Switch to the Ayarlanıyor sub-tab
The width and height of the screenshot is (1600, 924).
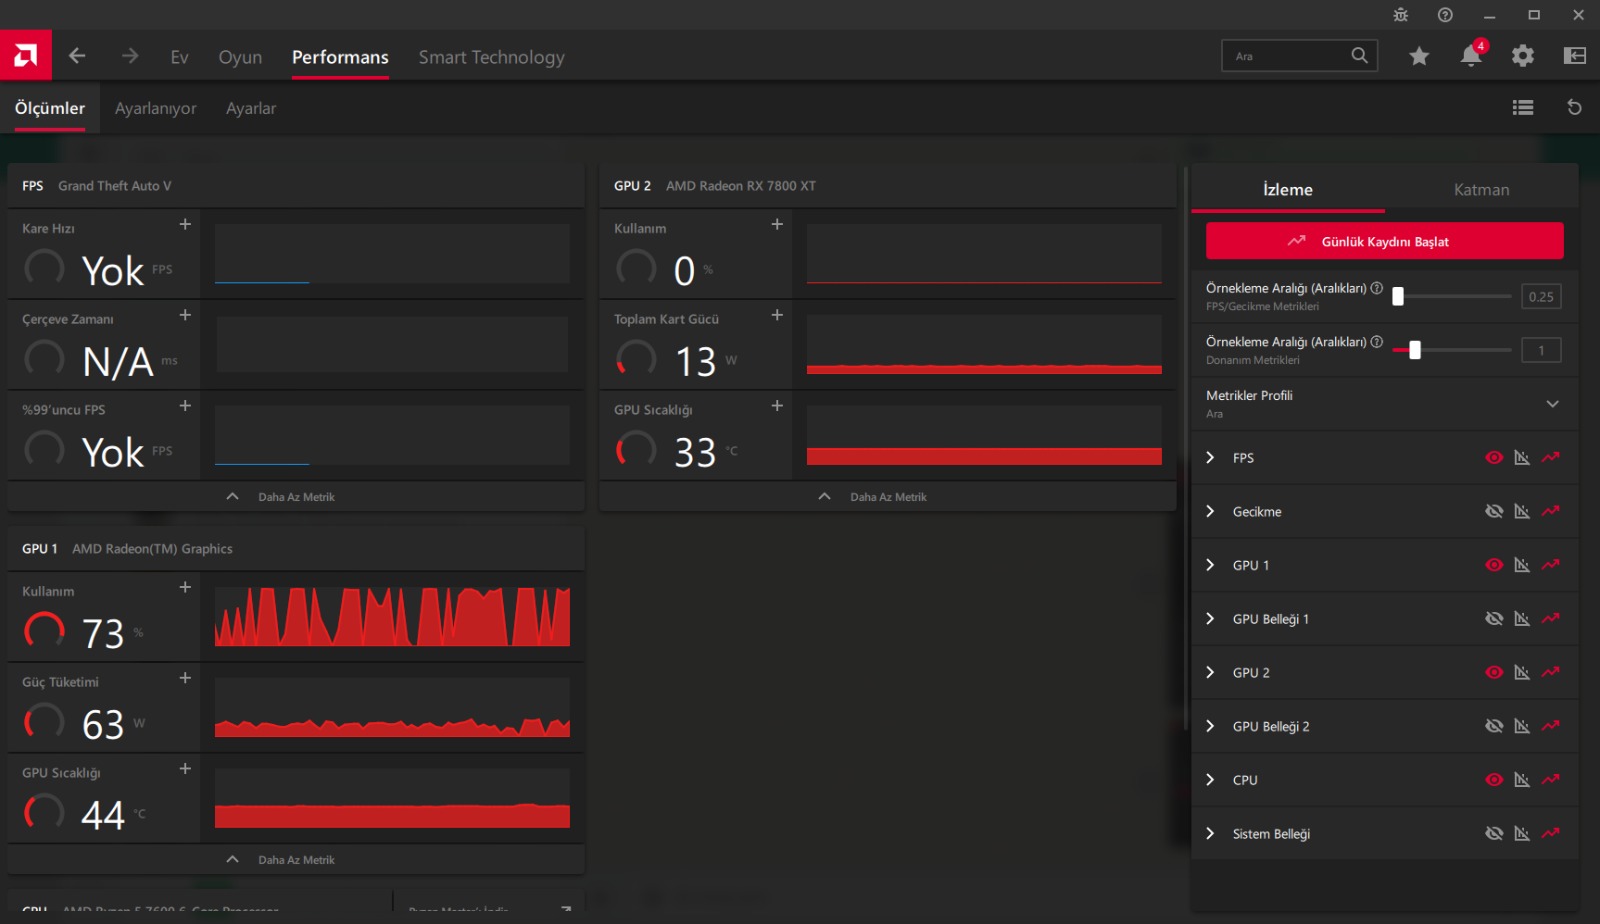click(x=155, y=108)
